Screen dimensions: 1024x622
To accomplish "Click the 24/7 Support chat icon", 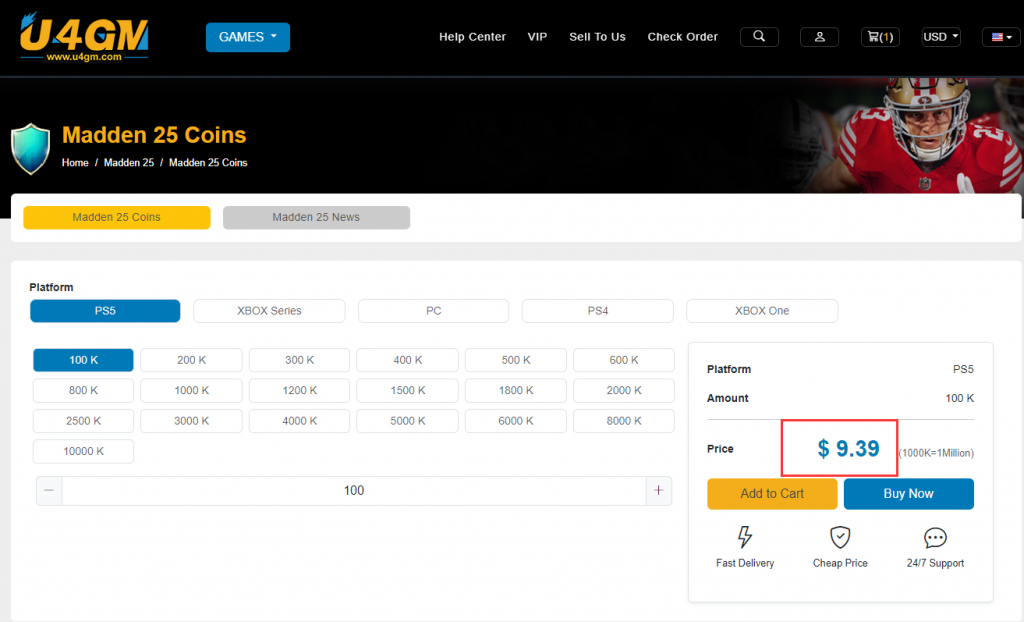I will coord(935,538).
